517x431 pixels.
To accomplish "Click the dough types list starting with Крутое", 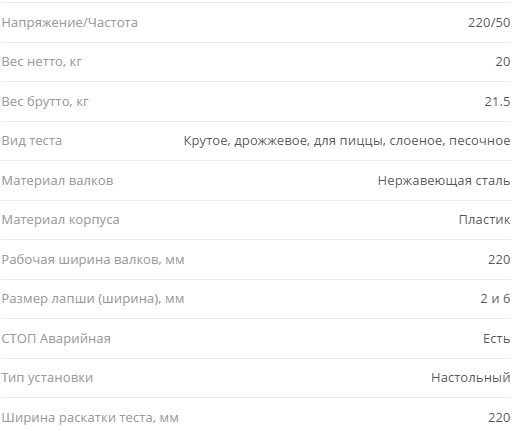I will point(347,141).
